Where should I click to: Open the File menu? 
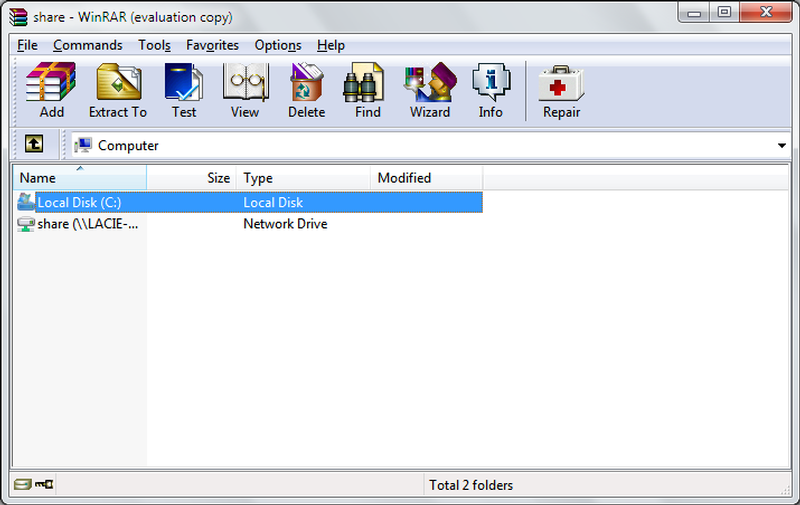coord(27,45)
